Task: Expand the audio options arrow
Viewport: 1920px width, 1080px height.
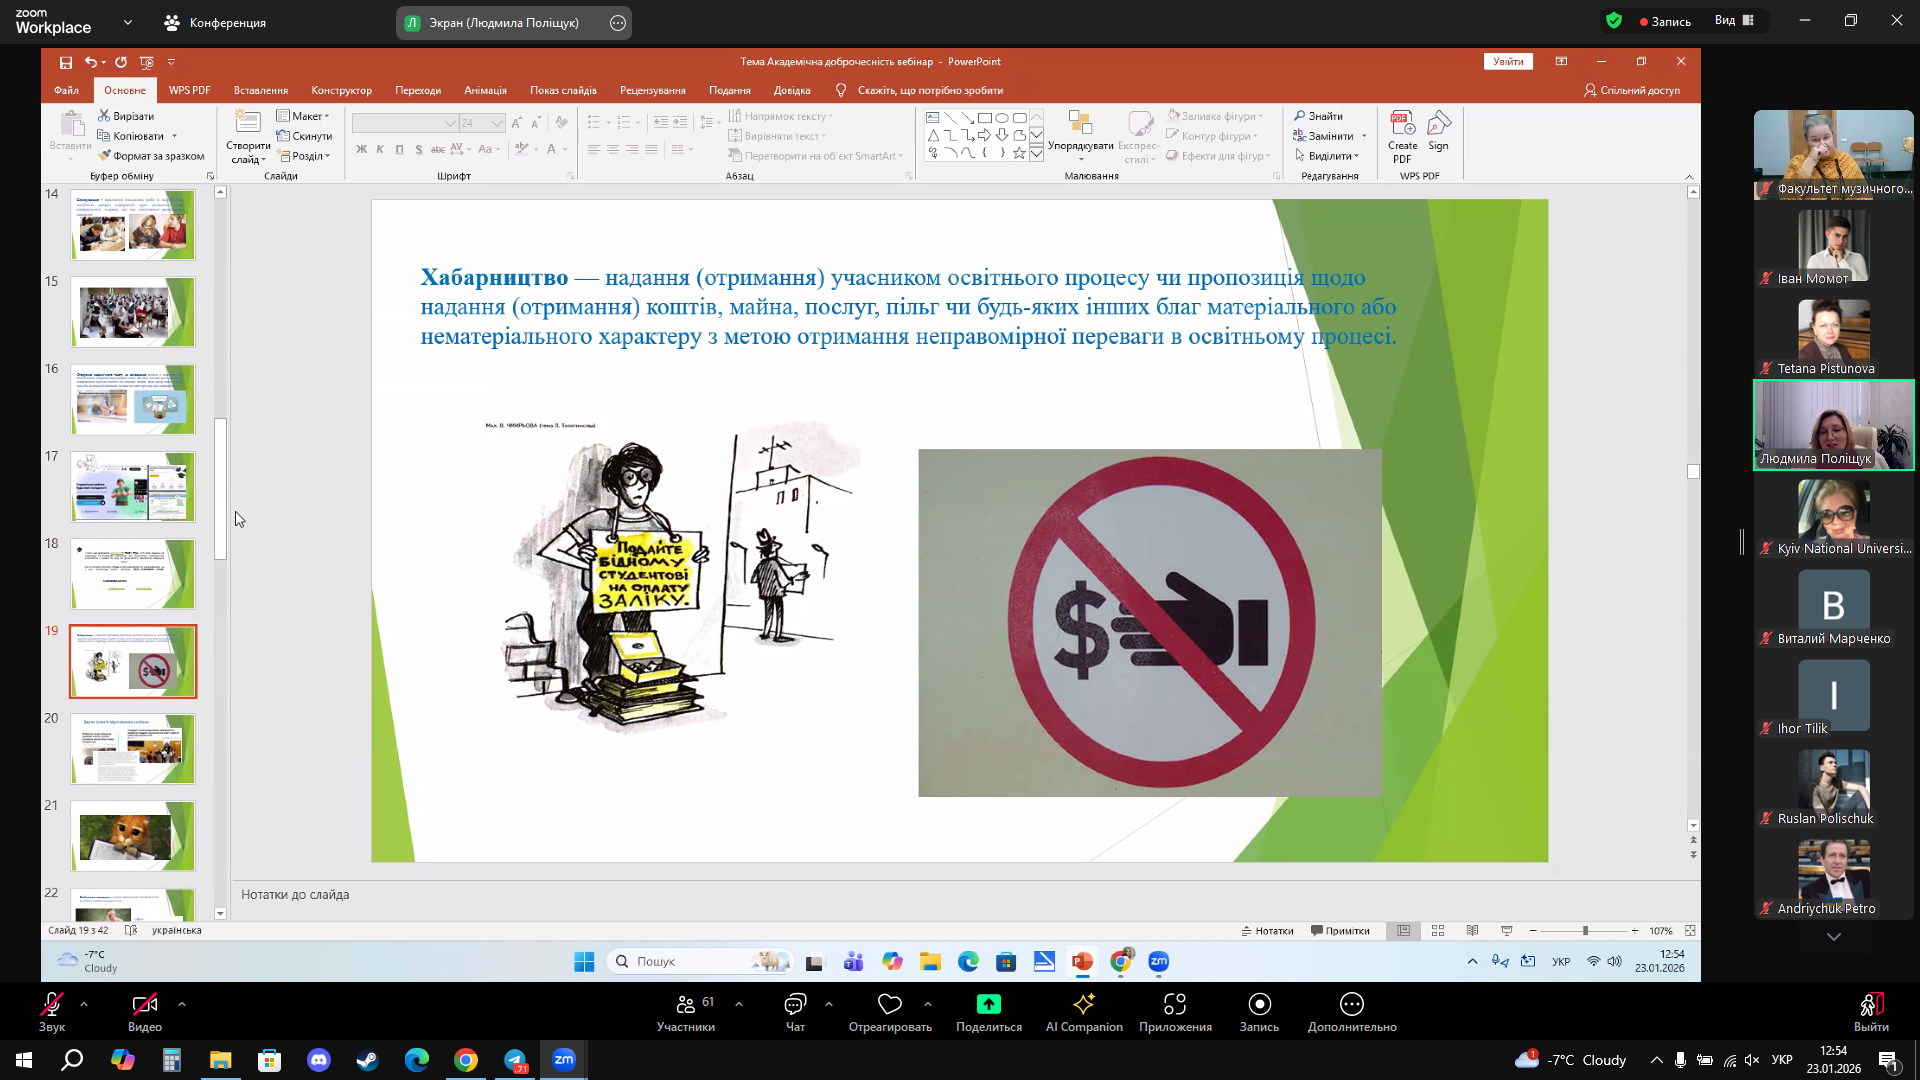Action: 84,1003
